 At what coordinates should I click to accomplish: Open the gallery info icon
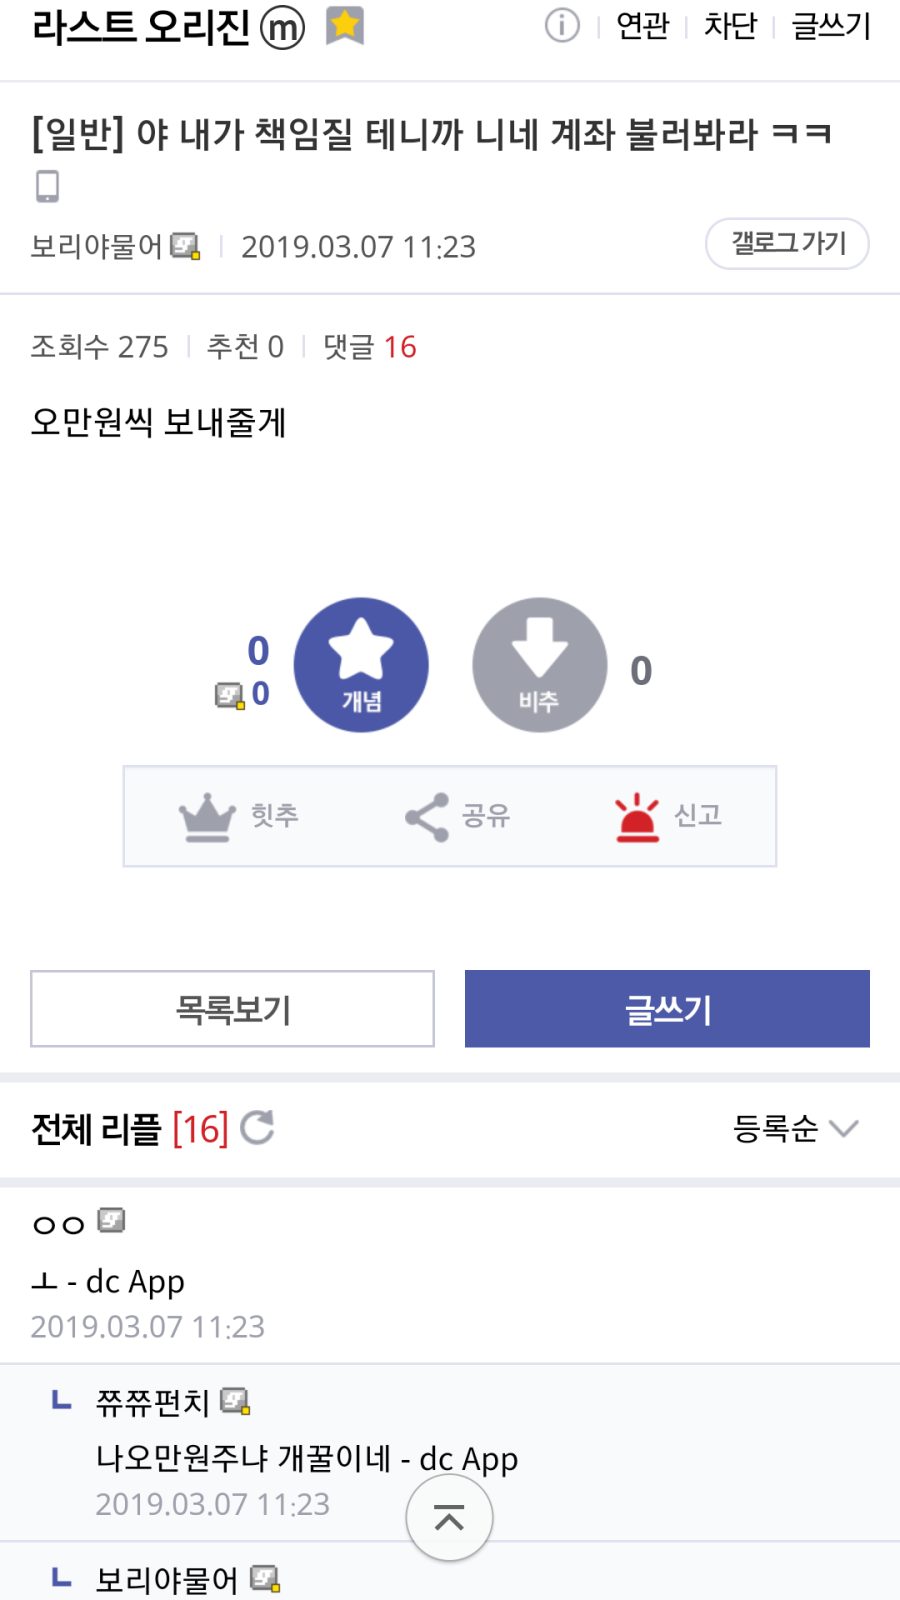(562, 26)
